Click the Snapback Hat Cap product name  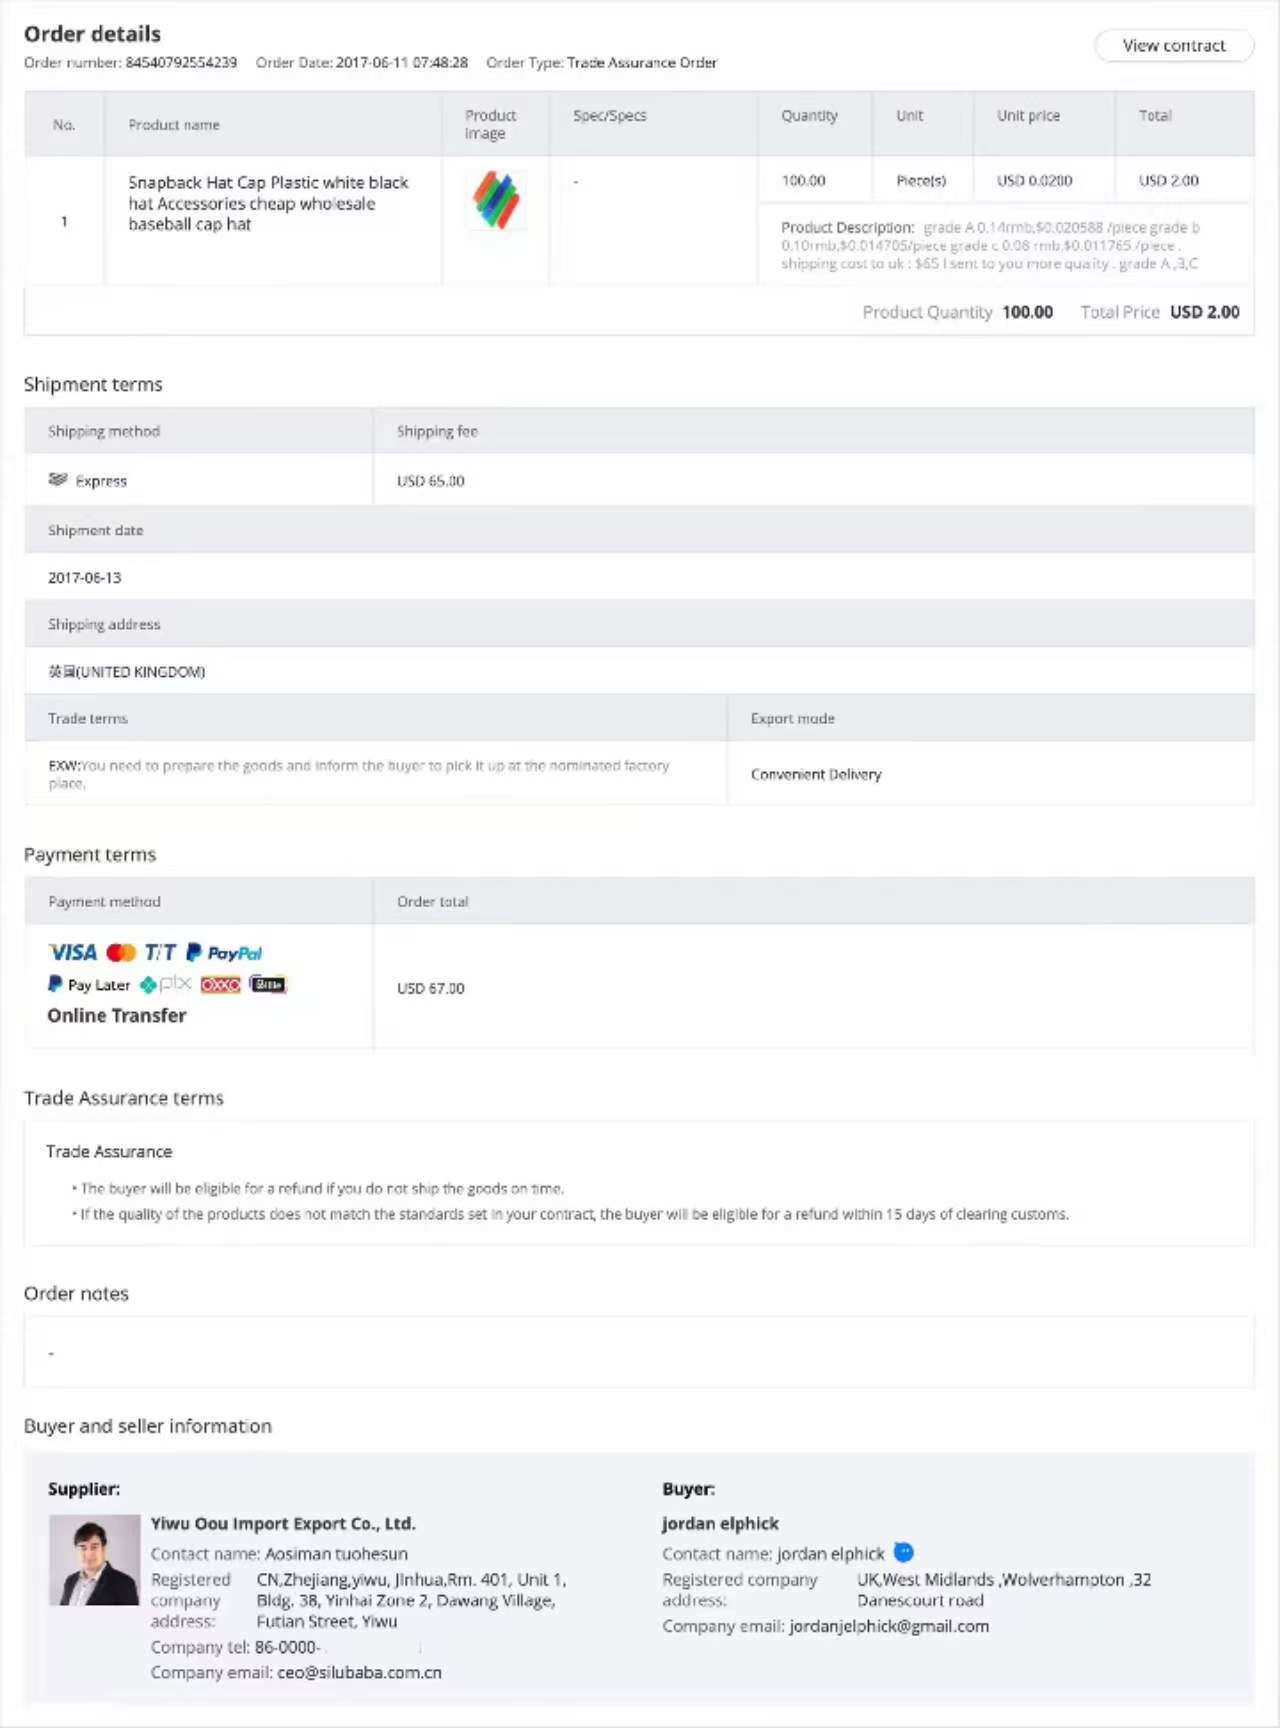tap(268, 203)
